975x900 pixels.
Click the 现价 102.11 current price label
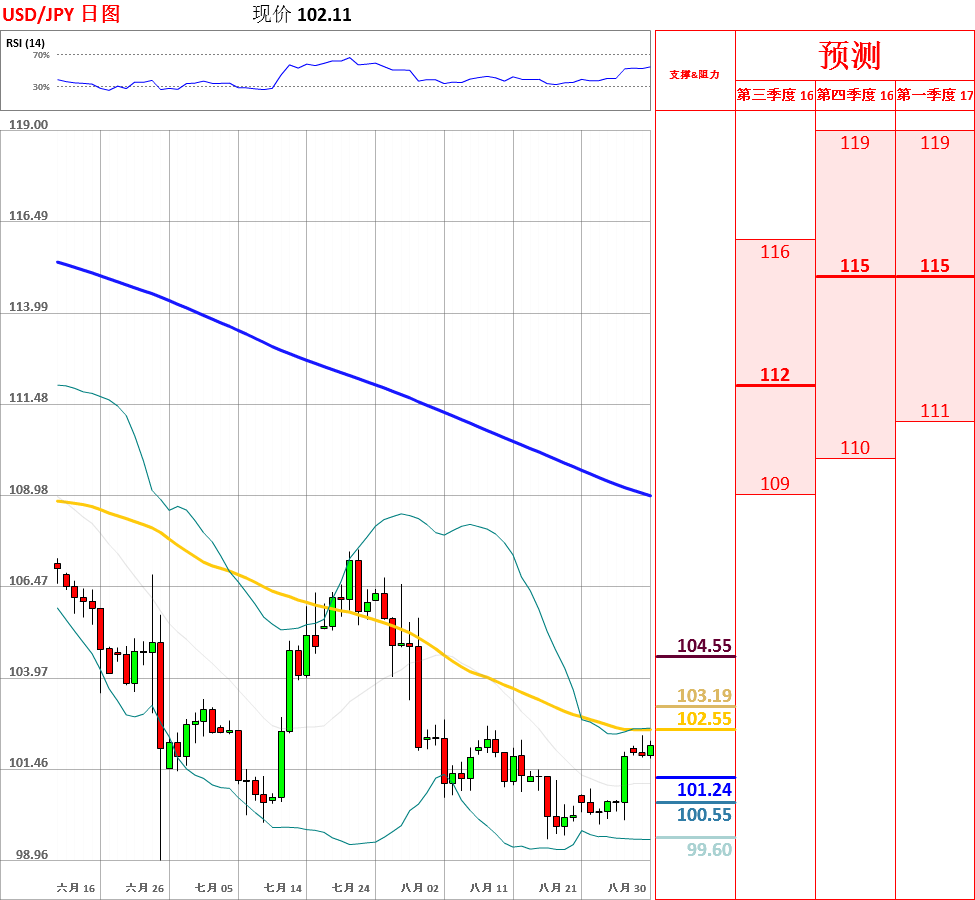tap(302, 14)
